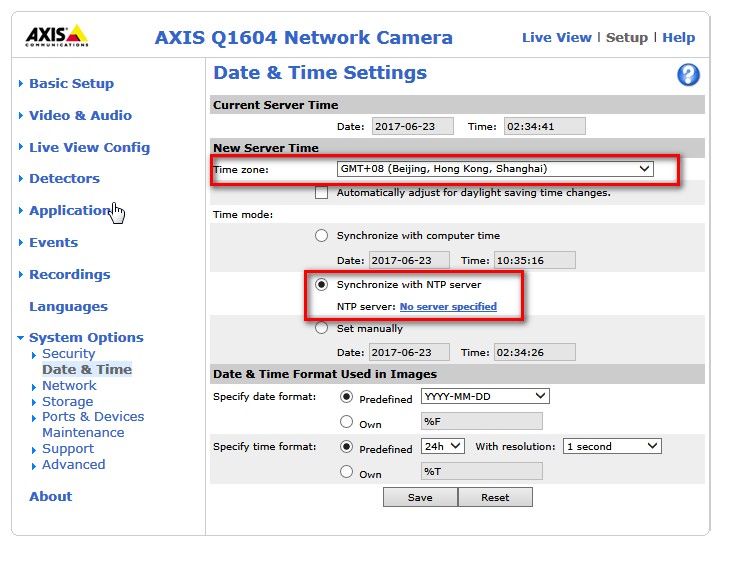Image resolution: width=729 pixels, height=568 pixels.
Task: Select Predefined time format option
Action: pos(346,447)
